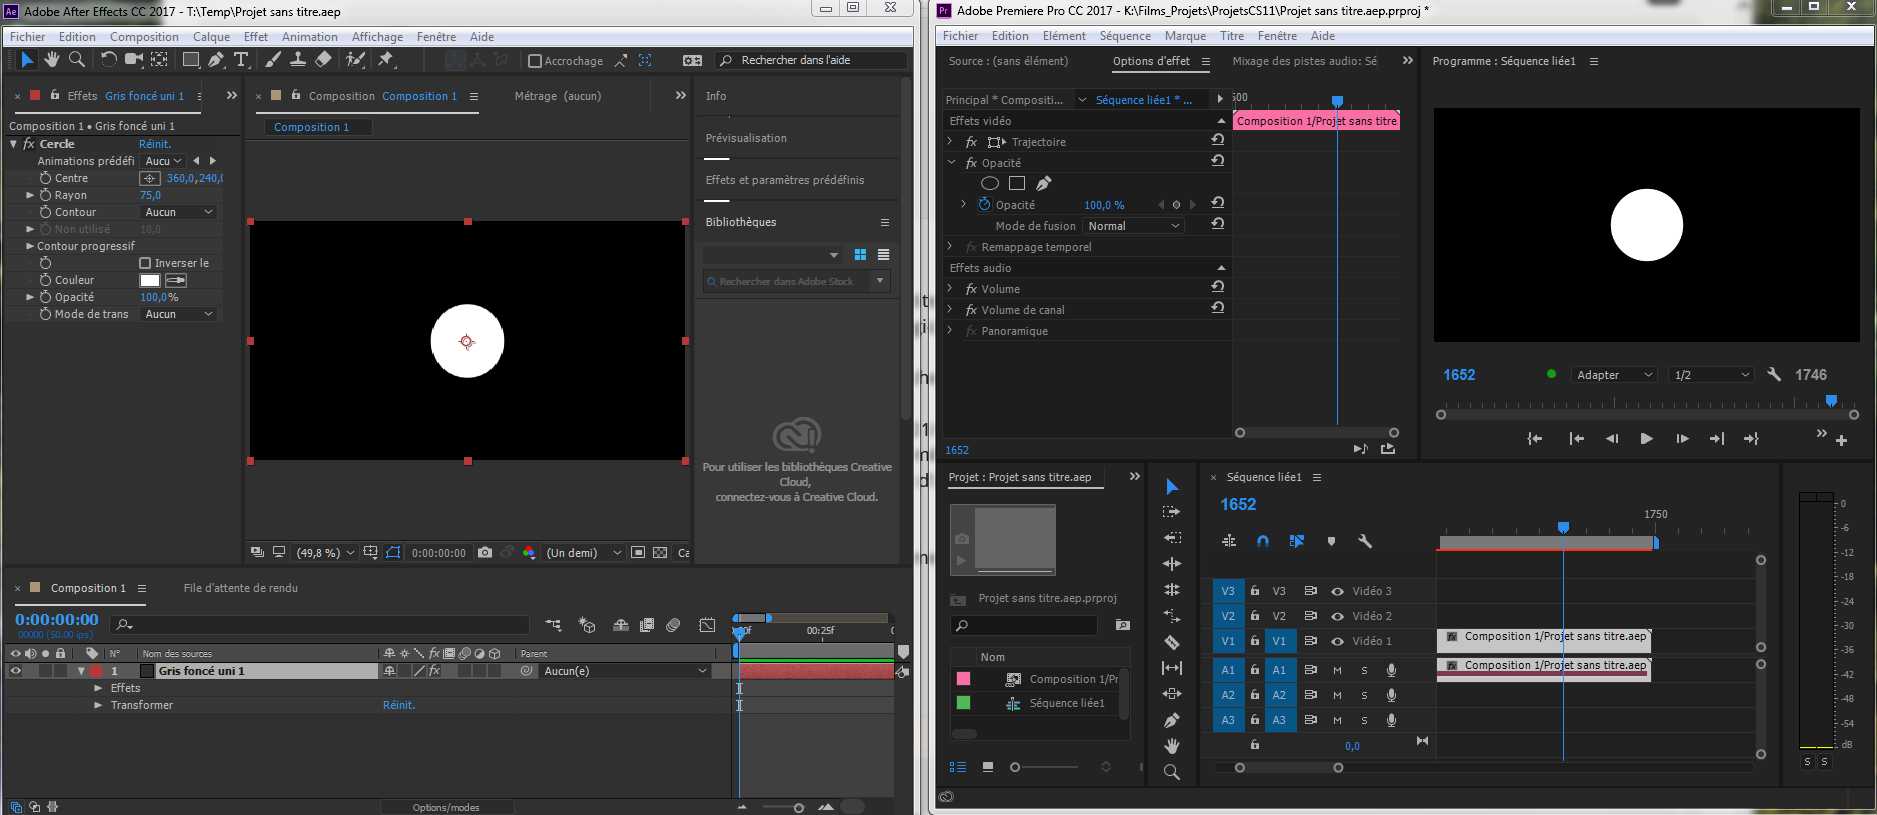Toggle visibility eye for Vidéo 1 track
This screenshot has width=1877, height=815.
click(1337, 641)
